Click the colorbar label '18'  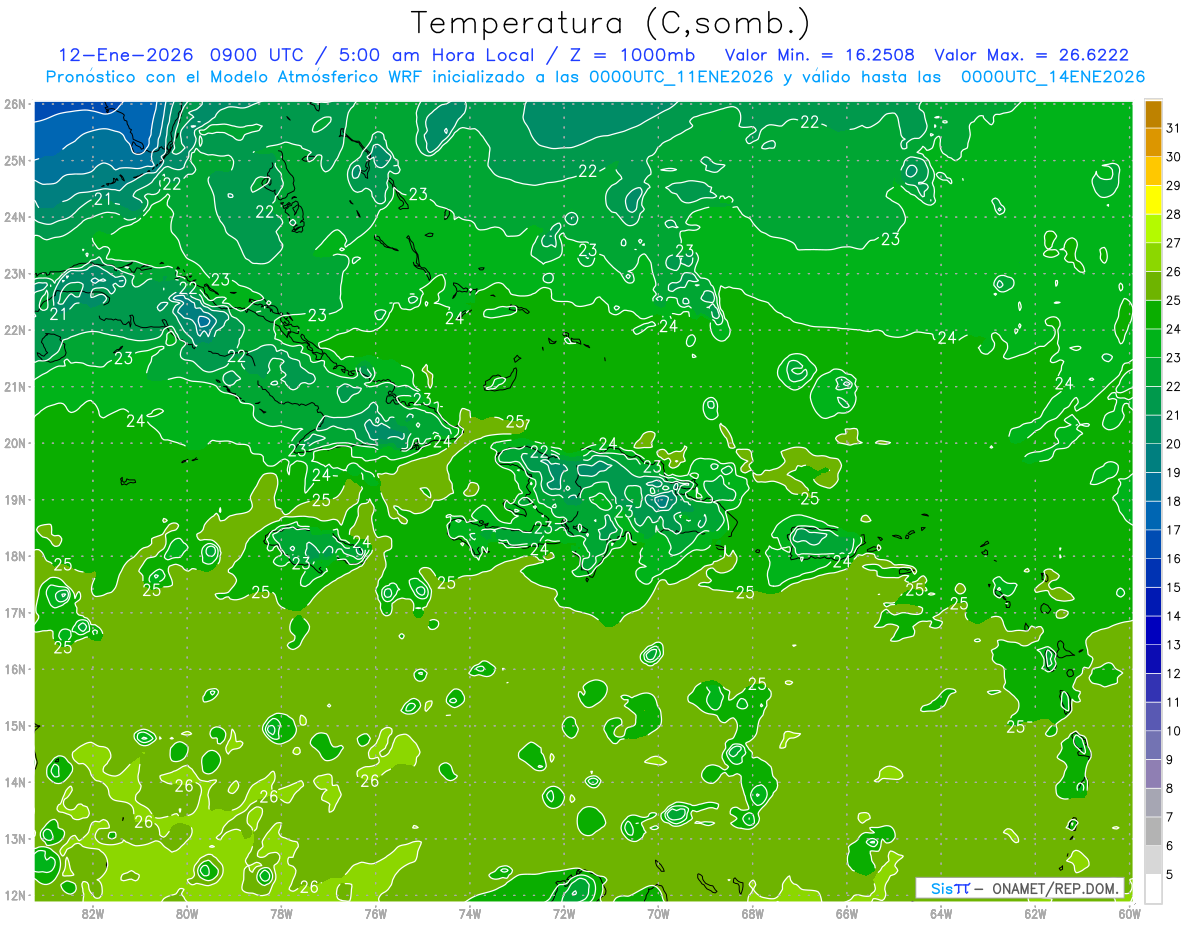click(1174, 502)
